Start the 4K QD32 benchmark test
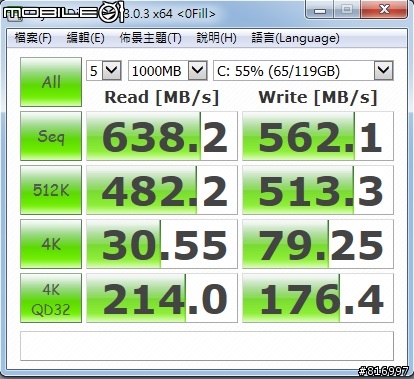 [x=51, y=298]
